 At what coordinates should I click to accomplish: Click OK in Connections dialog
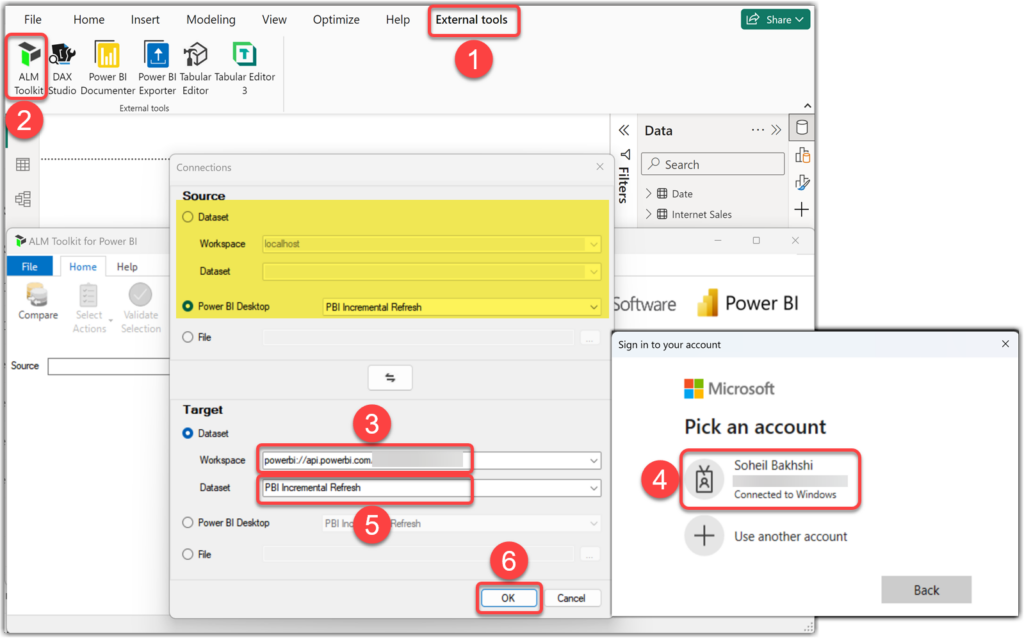pos(508,598)
